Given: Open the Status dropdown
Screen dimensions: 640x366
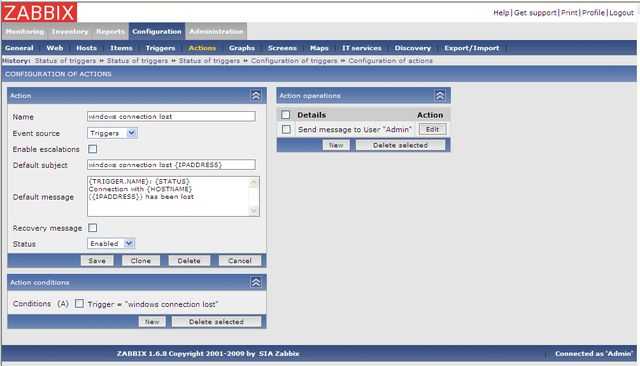Looking at the screenshot, I should point(111,244).
